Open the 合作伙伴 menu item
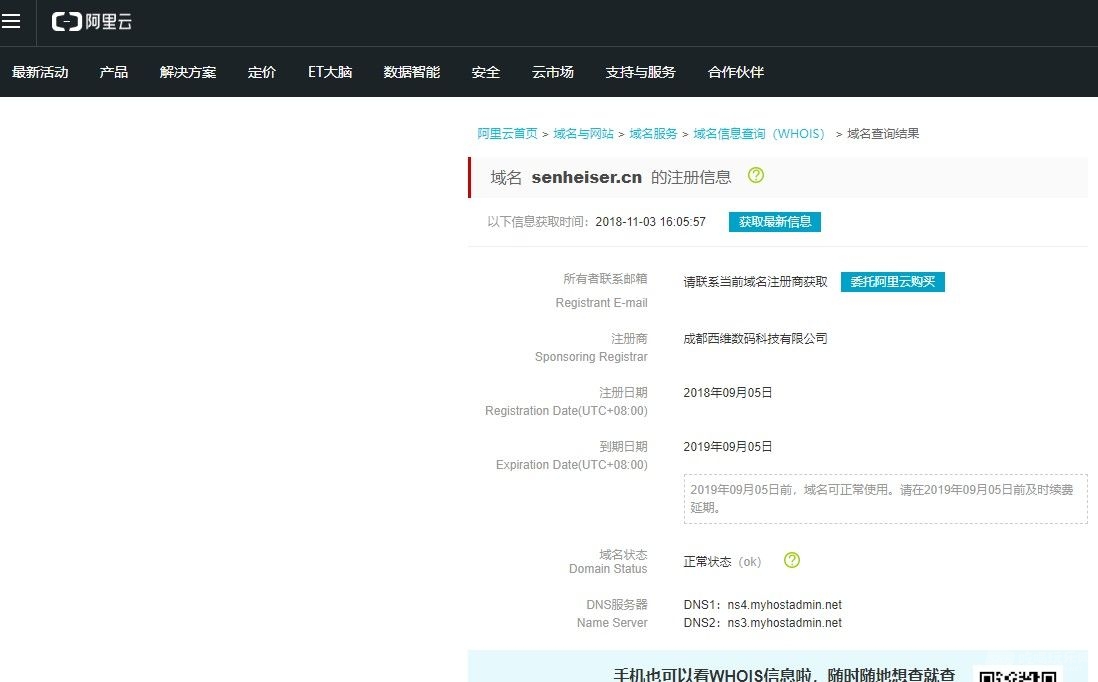This screenshot has height=682, width=1098. pos(735,72)
